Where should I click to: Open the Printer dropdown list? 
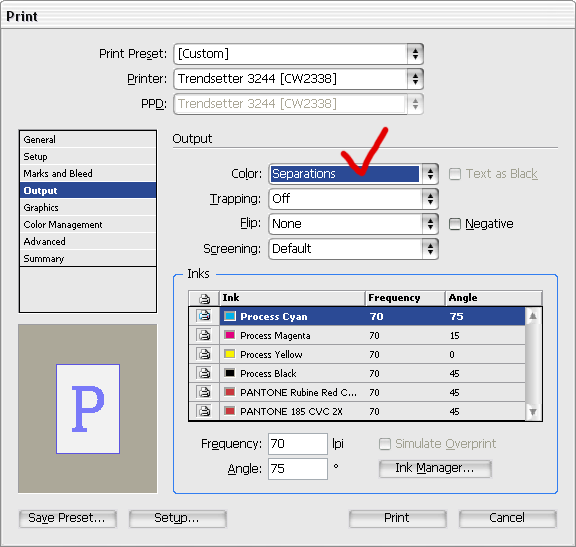click(x=298, y=79)
